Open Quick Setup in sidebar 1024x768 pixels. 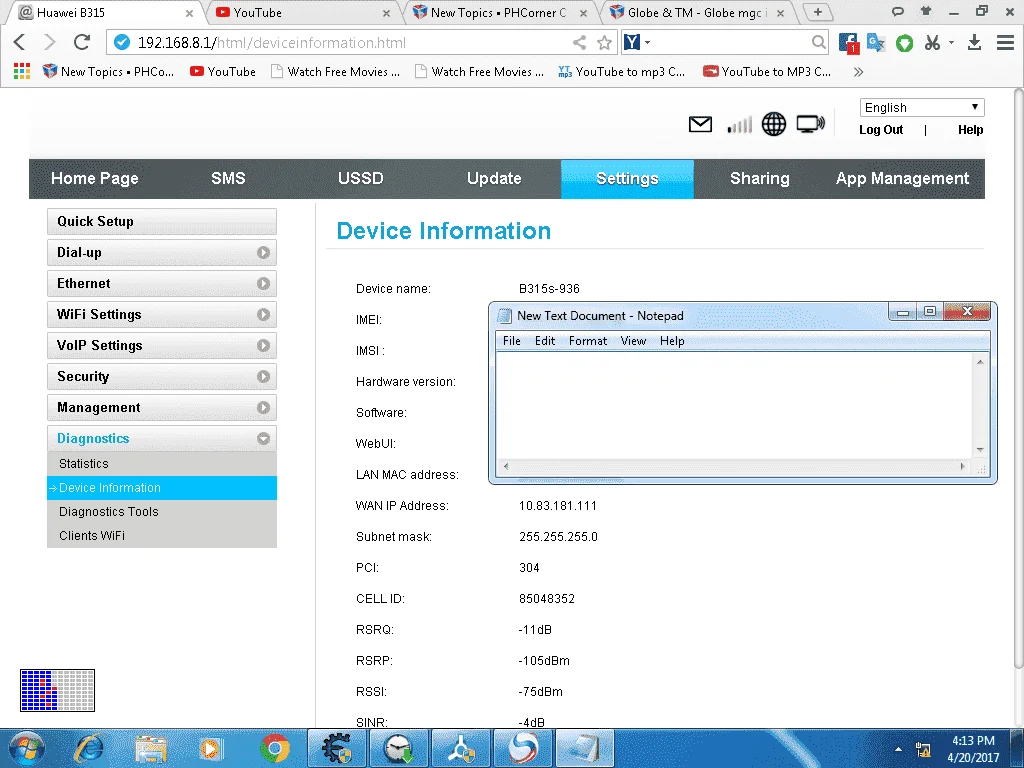click(x=162, y=221)
